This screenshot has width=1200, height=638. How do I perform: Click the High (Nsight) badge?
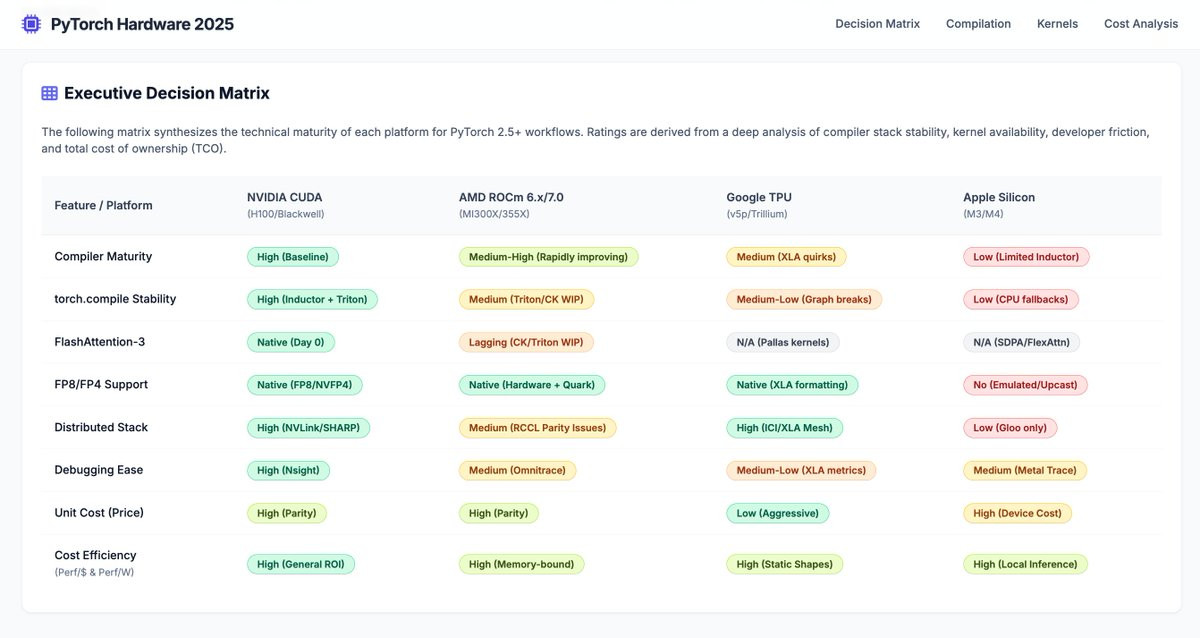click(x=289, y=470)
